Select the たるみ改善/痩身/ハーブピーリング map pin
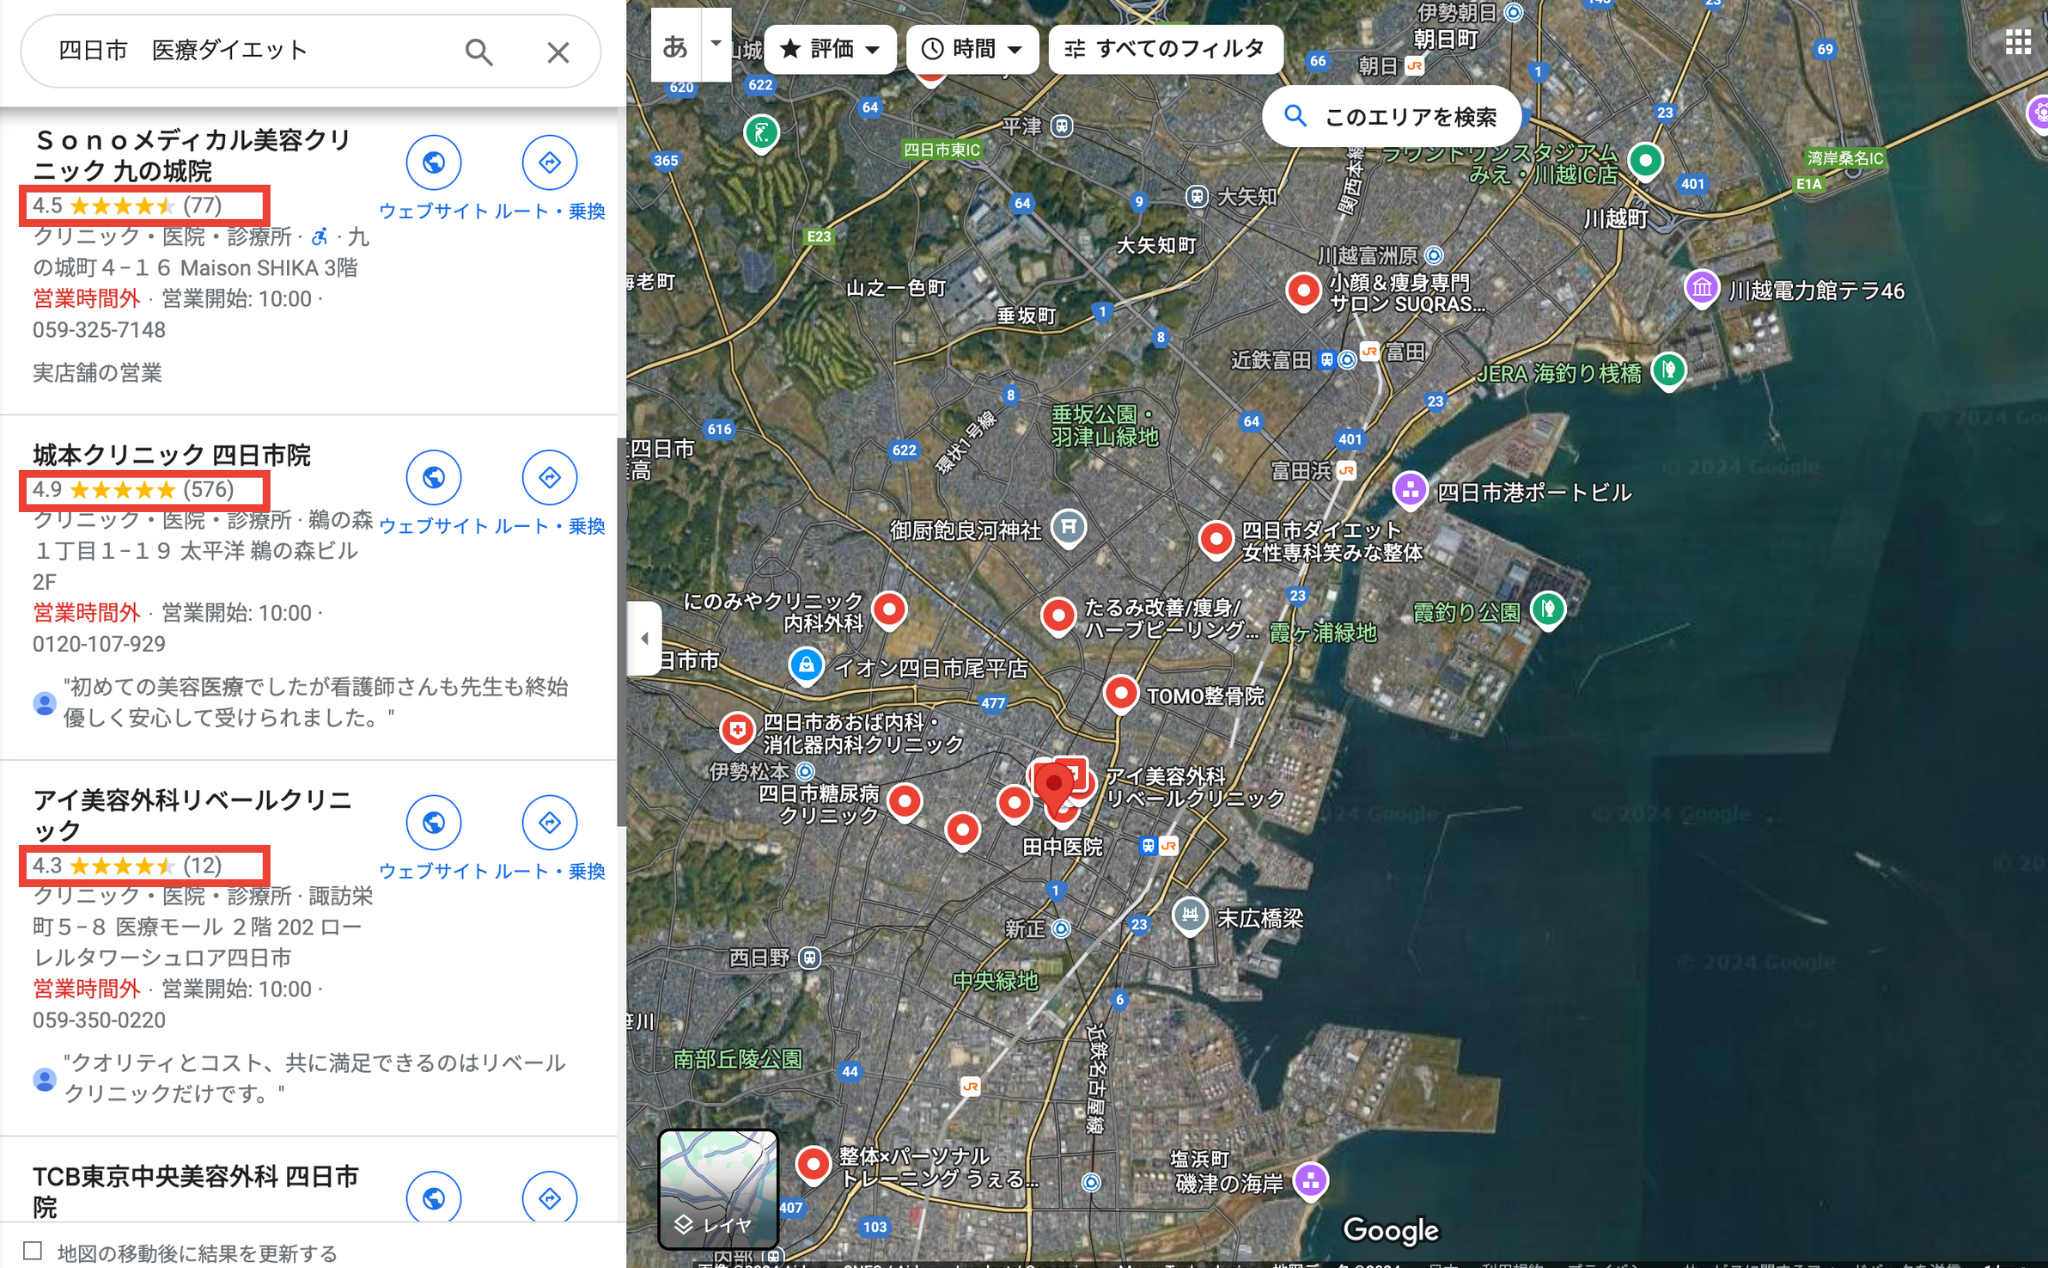The image size is (2048, 1268). [1058, 616]
